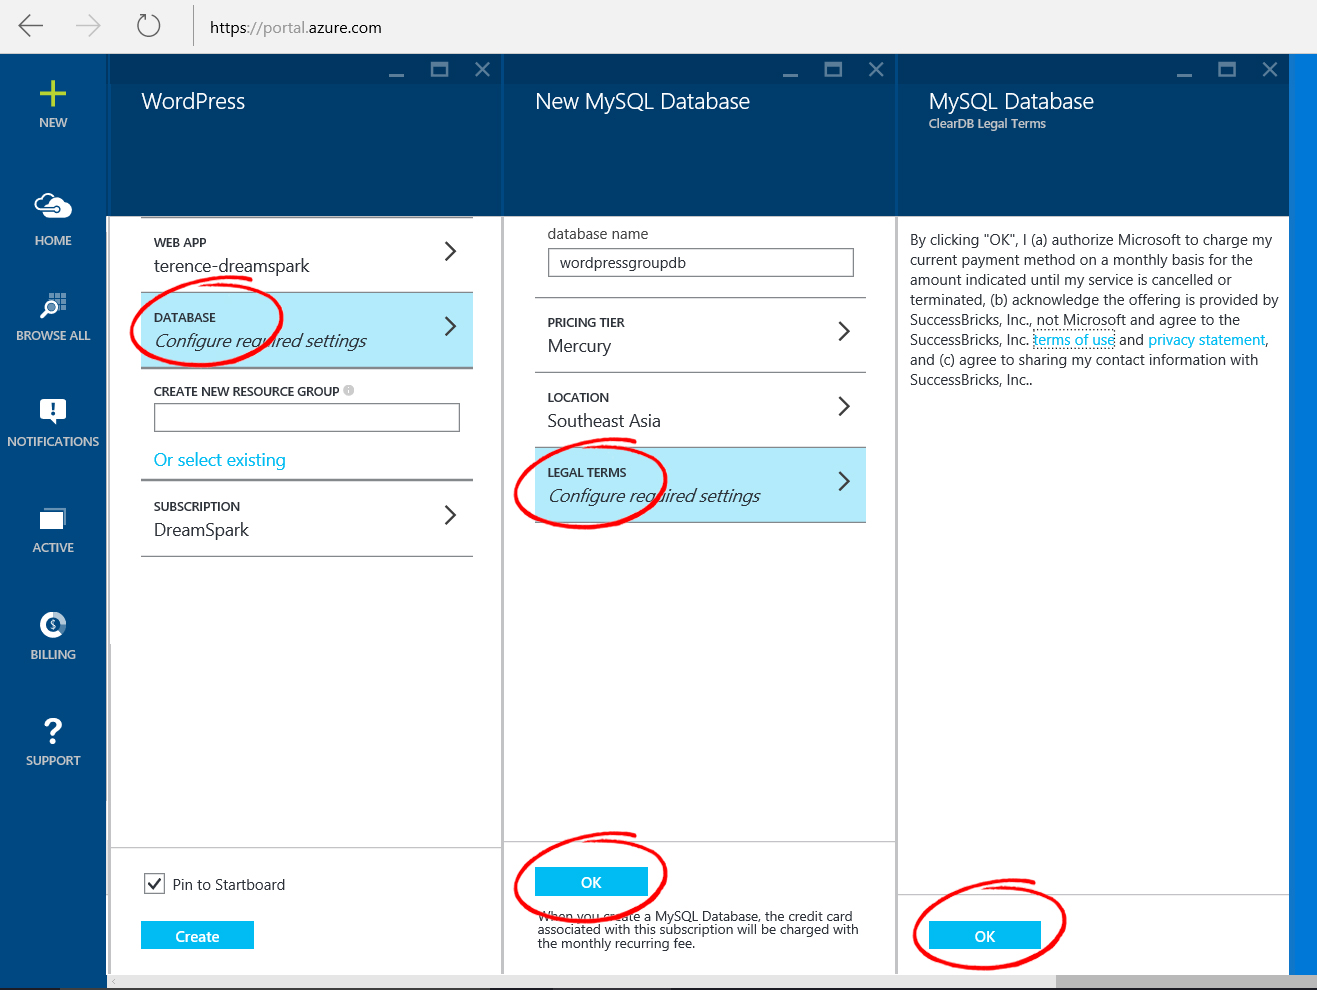1317x990 pixels.
Task: Minimize the WordPress blade
Action: pos(397,74)
